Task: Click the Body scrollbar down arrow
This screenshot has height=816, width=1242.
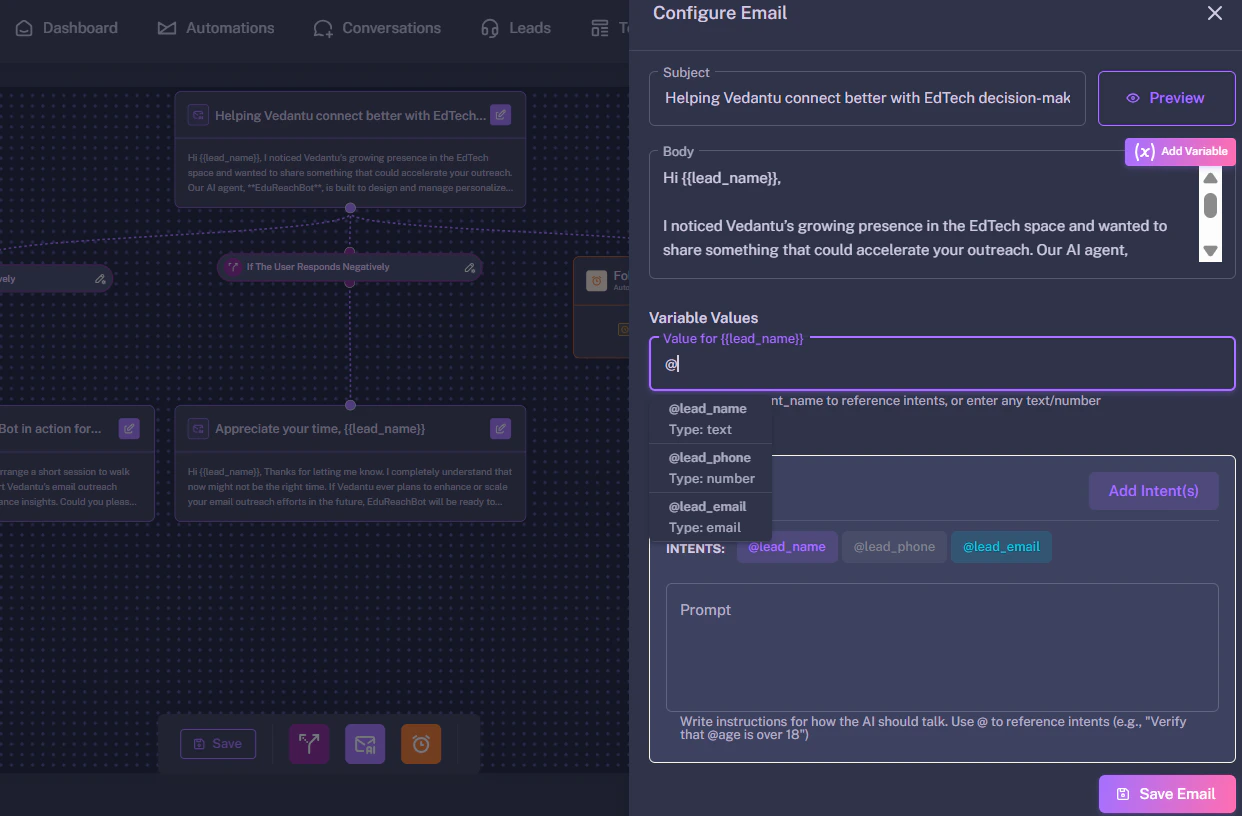Action: tap(1210, 251)
